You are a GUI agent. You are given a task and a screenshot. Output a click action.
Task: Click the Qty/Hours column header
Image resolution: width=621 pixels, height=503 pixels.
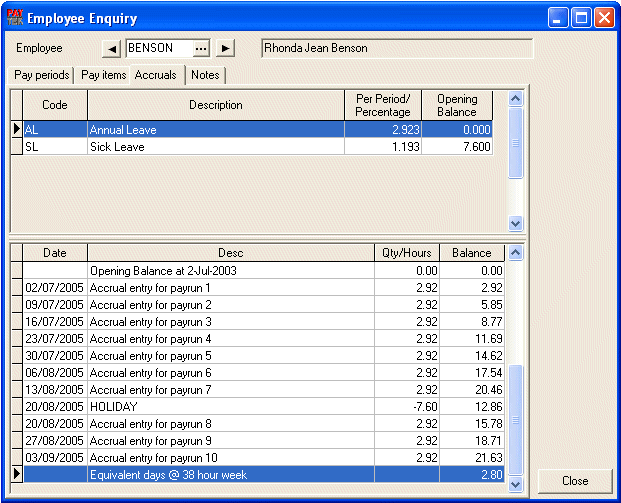click(x=407, y=253)
